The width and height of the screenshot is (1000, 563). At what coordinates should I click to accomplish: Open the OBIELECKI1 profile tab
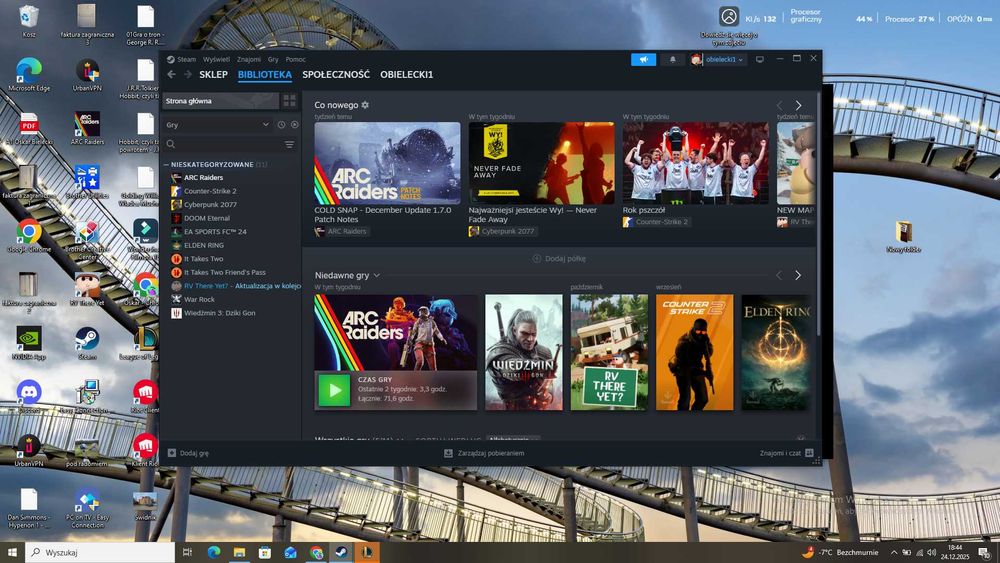(x=406, y=75)
